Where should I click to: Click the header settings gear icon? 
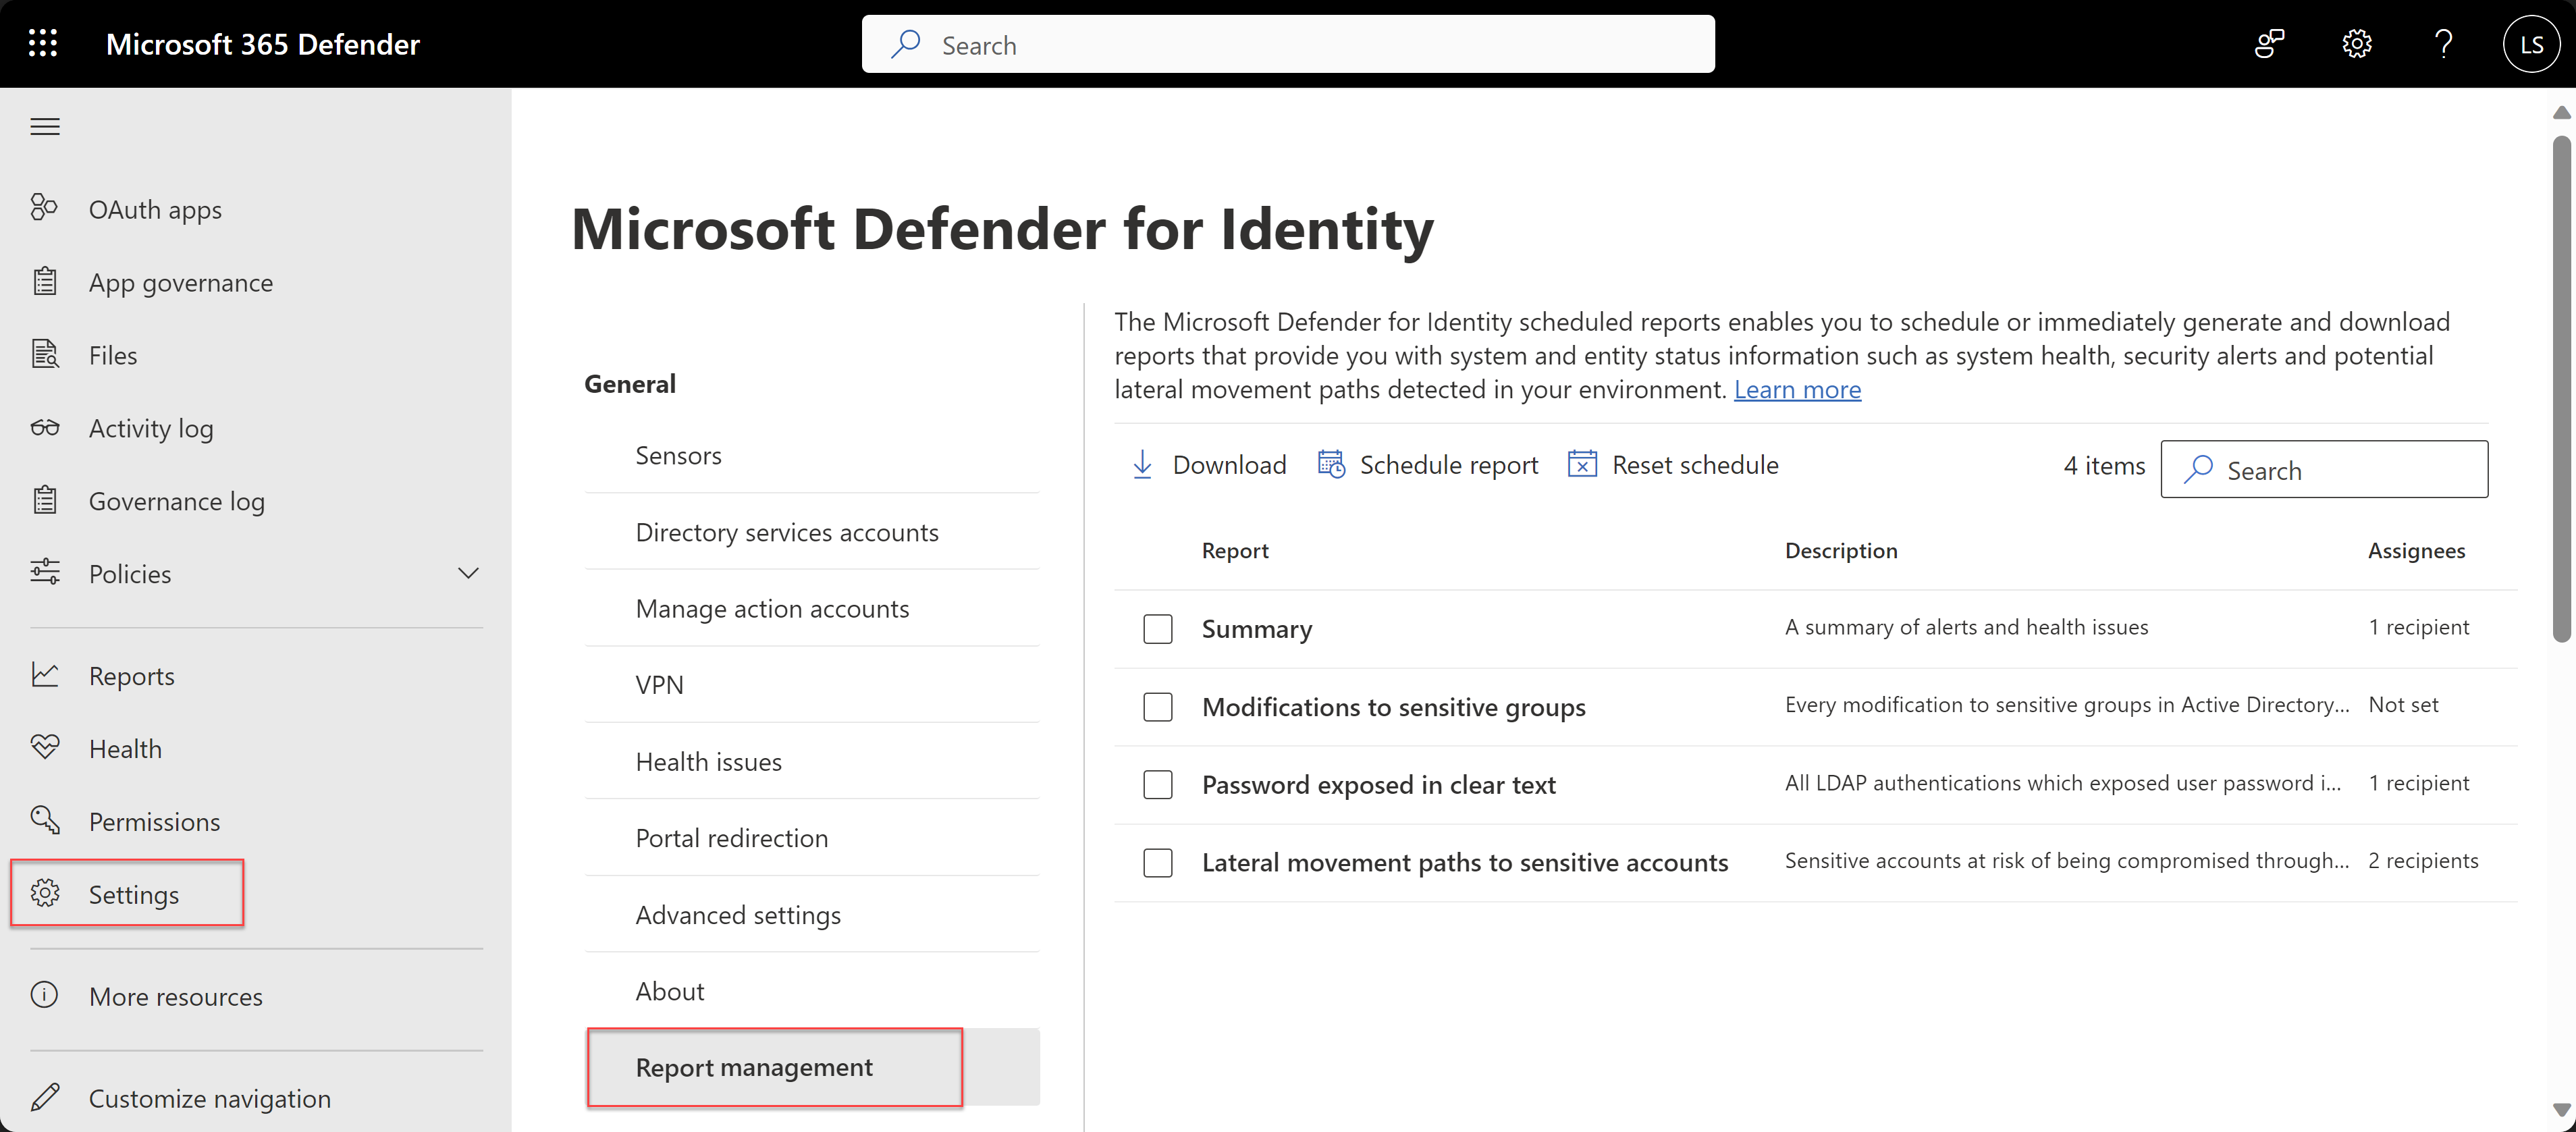(x=2356, y=44)
